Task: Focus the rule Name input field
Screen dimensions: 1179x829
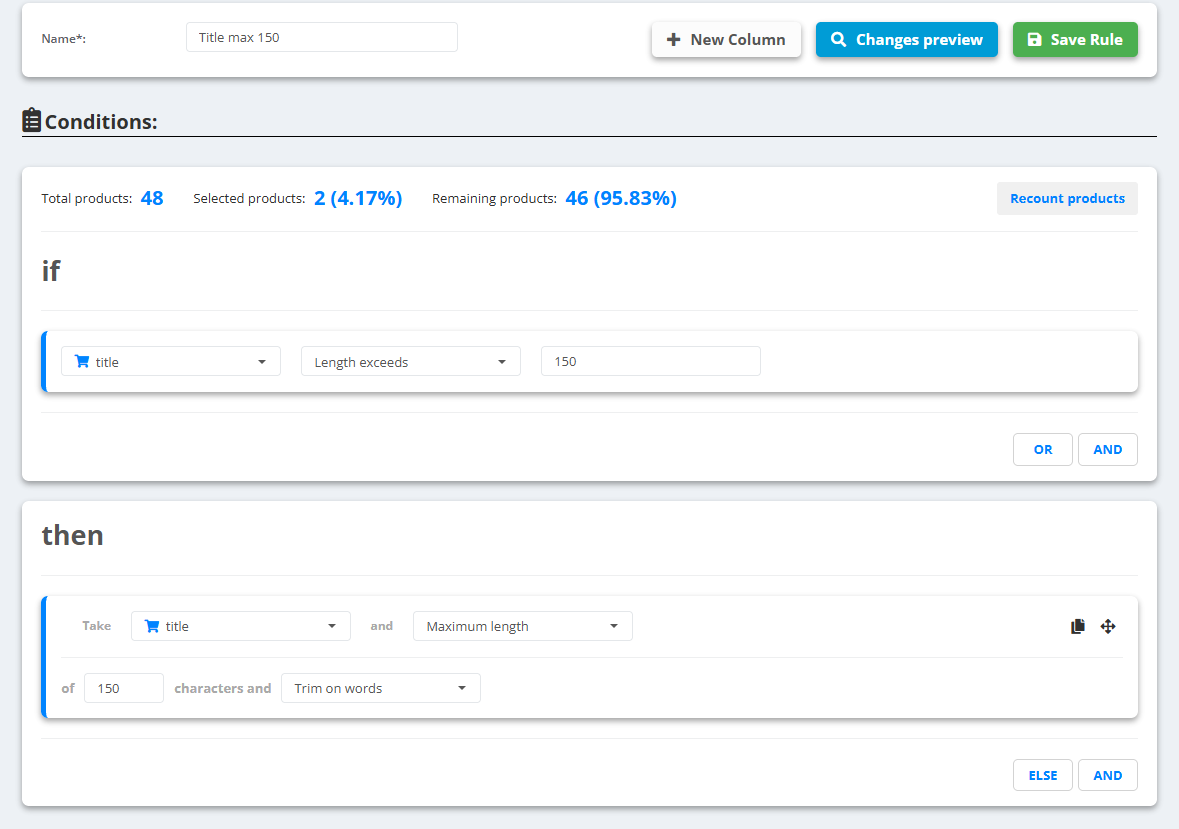Action: (322, 37)
